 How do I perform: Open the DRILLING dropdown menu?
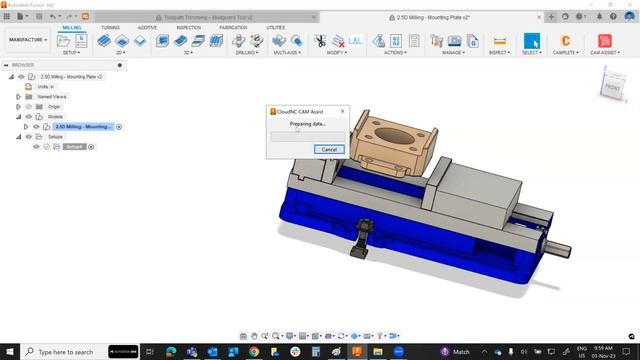[247, 53]
